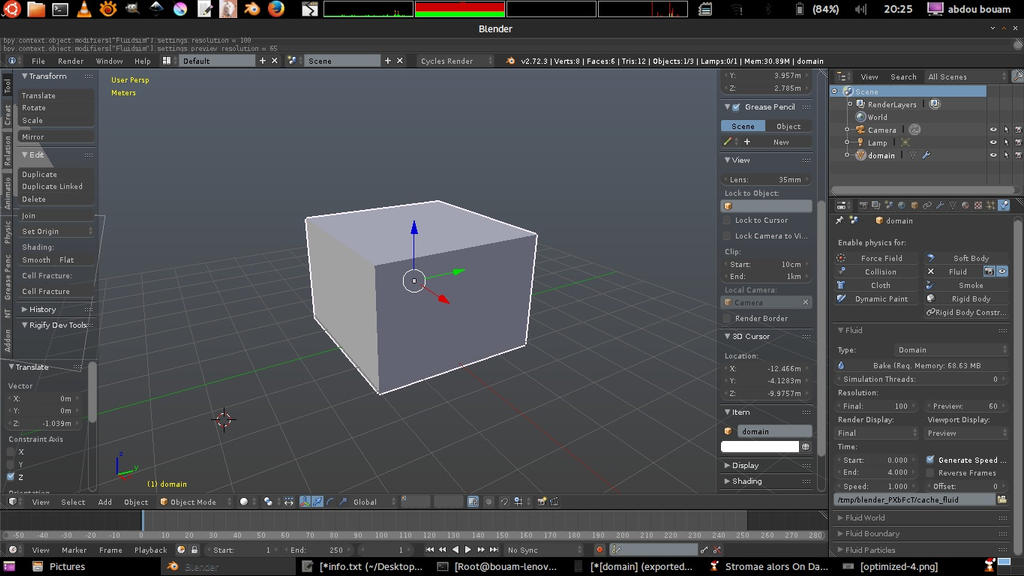Enable Lock Camera to View checkbox

[x=727, y=236]
